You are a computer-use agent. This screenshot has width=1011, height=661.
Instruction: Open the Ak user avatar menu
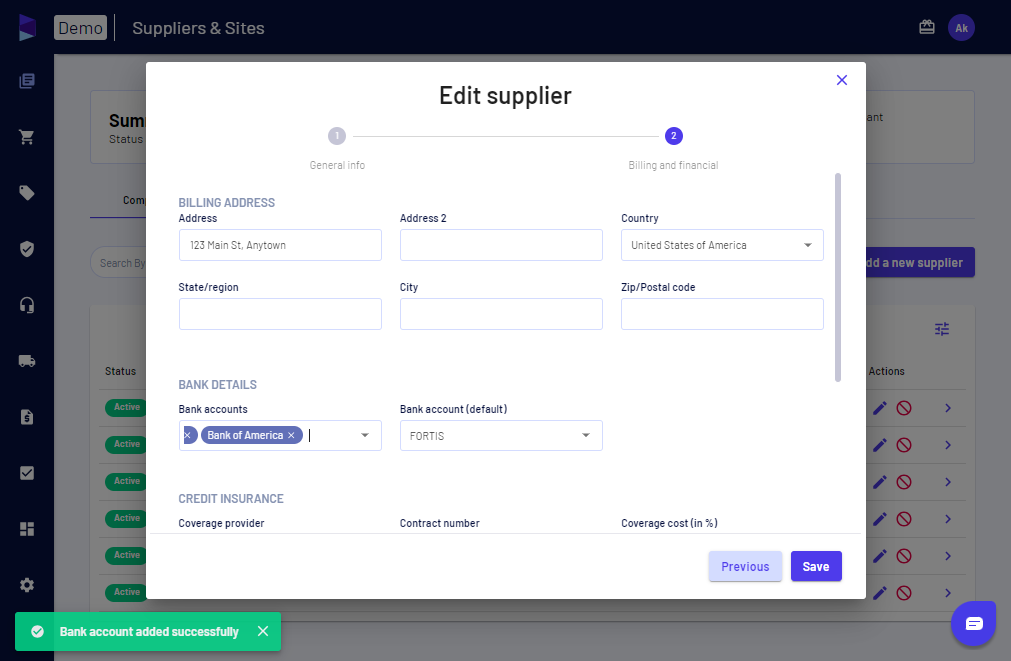(x=961, y=28)
